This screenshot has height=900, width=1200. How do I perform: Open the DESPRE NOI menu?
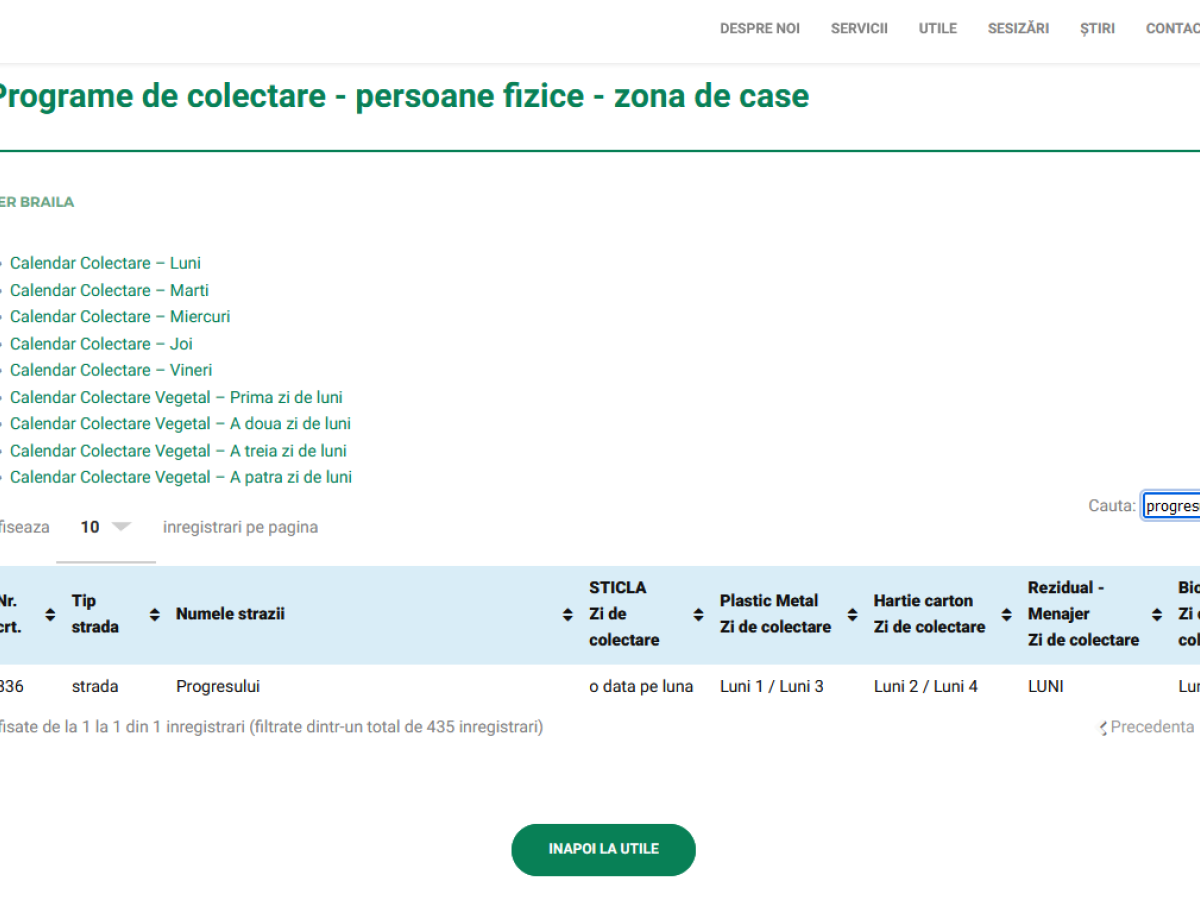(759, 28)
